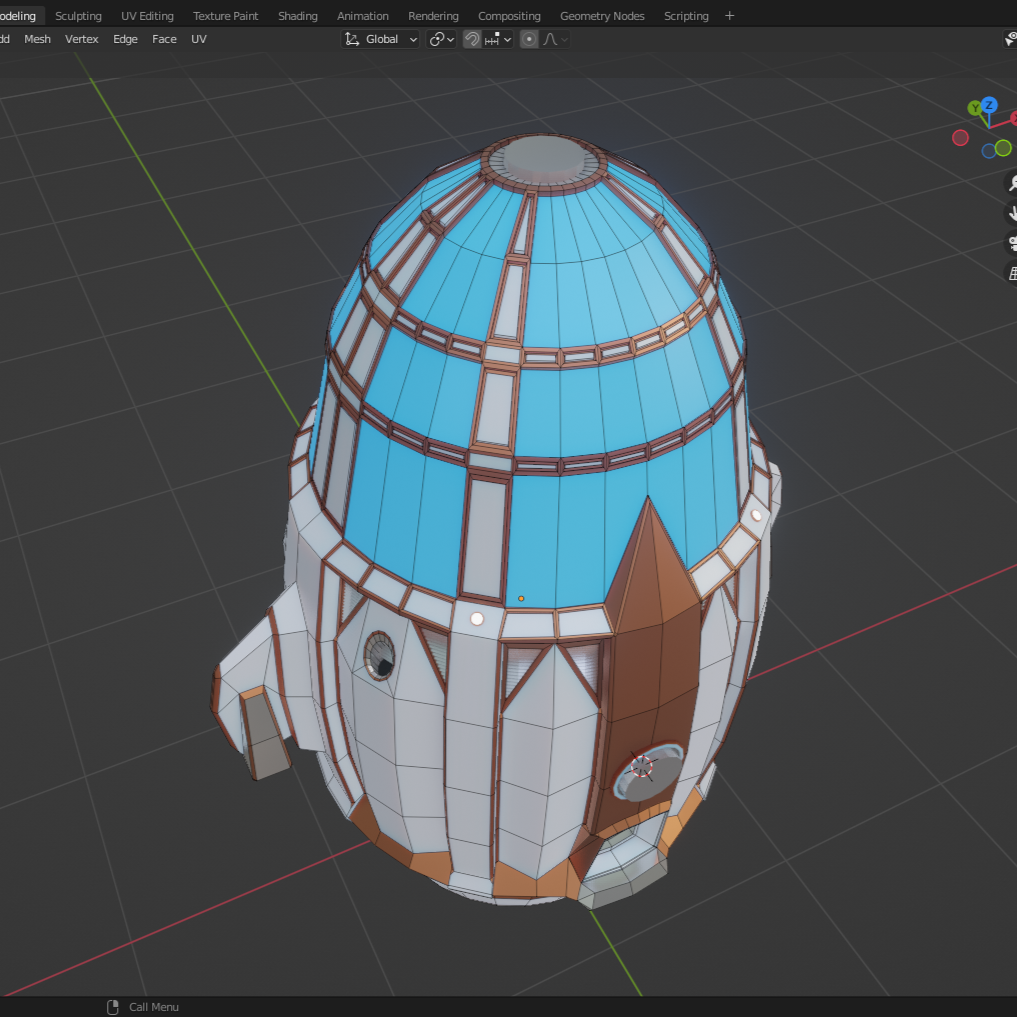Open the snapping options dropdown
This screenshot has height=1017, width=1017.
[x=498, y=39]
